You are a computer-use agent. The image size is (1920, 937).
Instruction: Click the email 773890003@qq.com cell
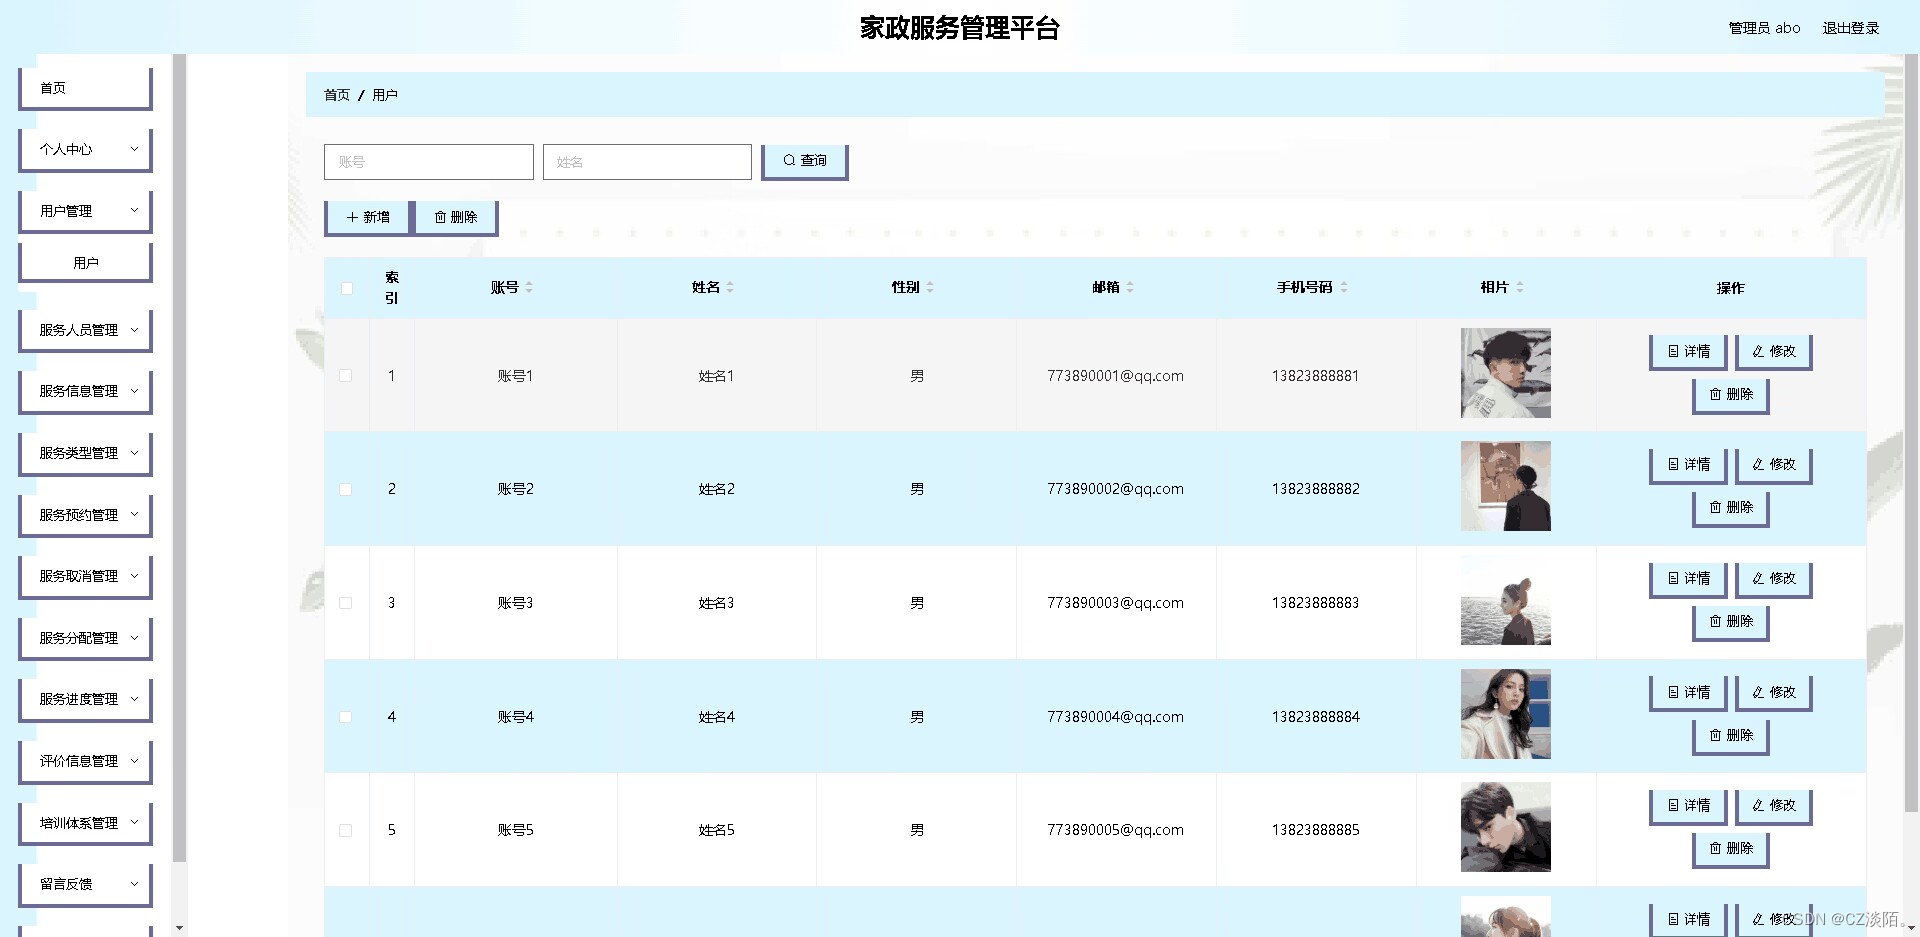[x=1115, y=603]
